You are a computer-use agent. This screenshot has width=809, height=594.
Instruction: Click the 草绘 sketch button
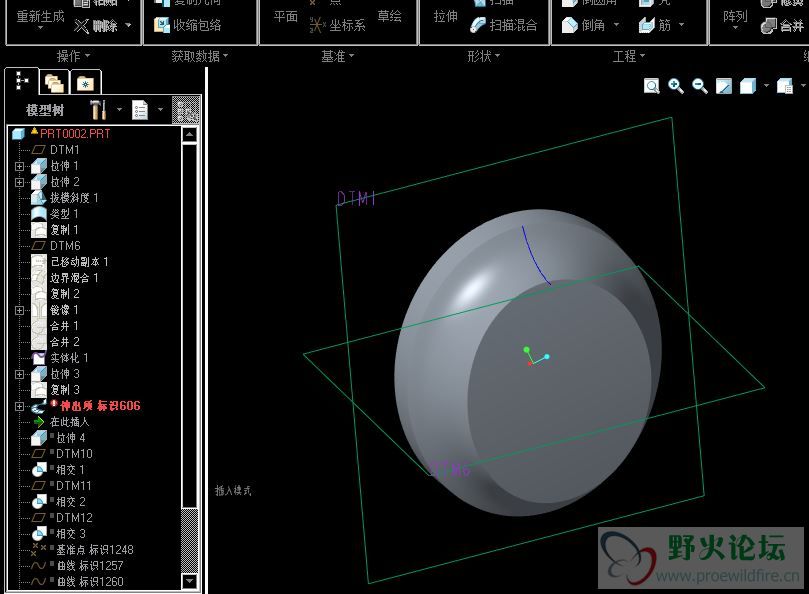[x=390, y=17]
